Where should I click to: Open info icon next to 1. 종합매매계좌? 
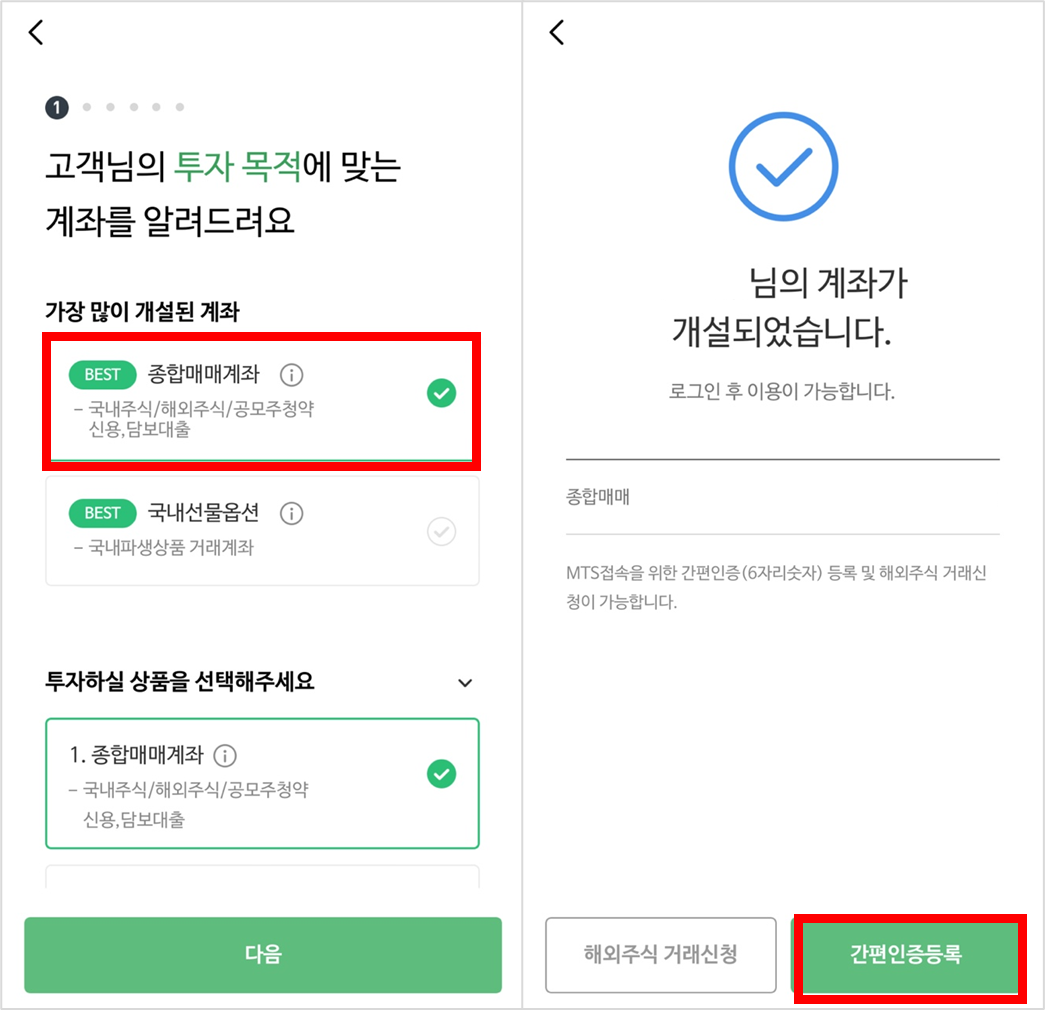click(x=225, y=755)
